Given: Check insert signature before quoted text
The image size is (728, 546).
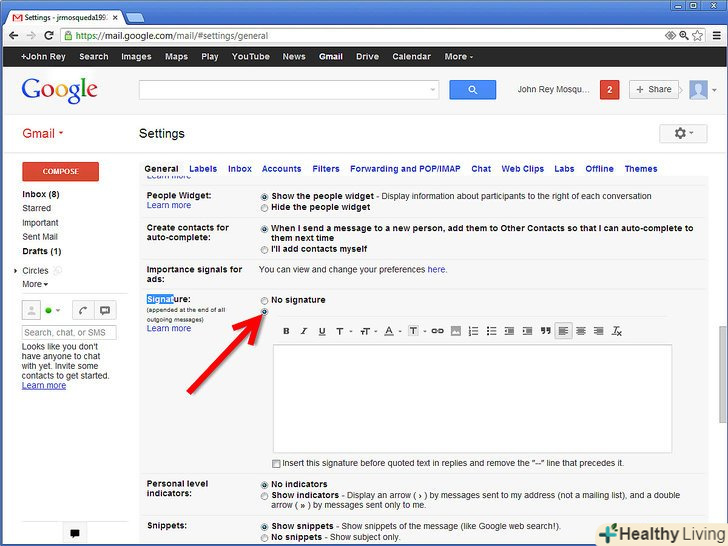Looking at the screenshot, I should (x=276, y=463).
